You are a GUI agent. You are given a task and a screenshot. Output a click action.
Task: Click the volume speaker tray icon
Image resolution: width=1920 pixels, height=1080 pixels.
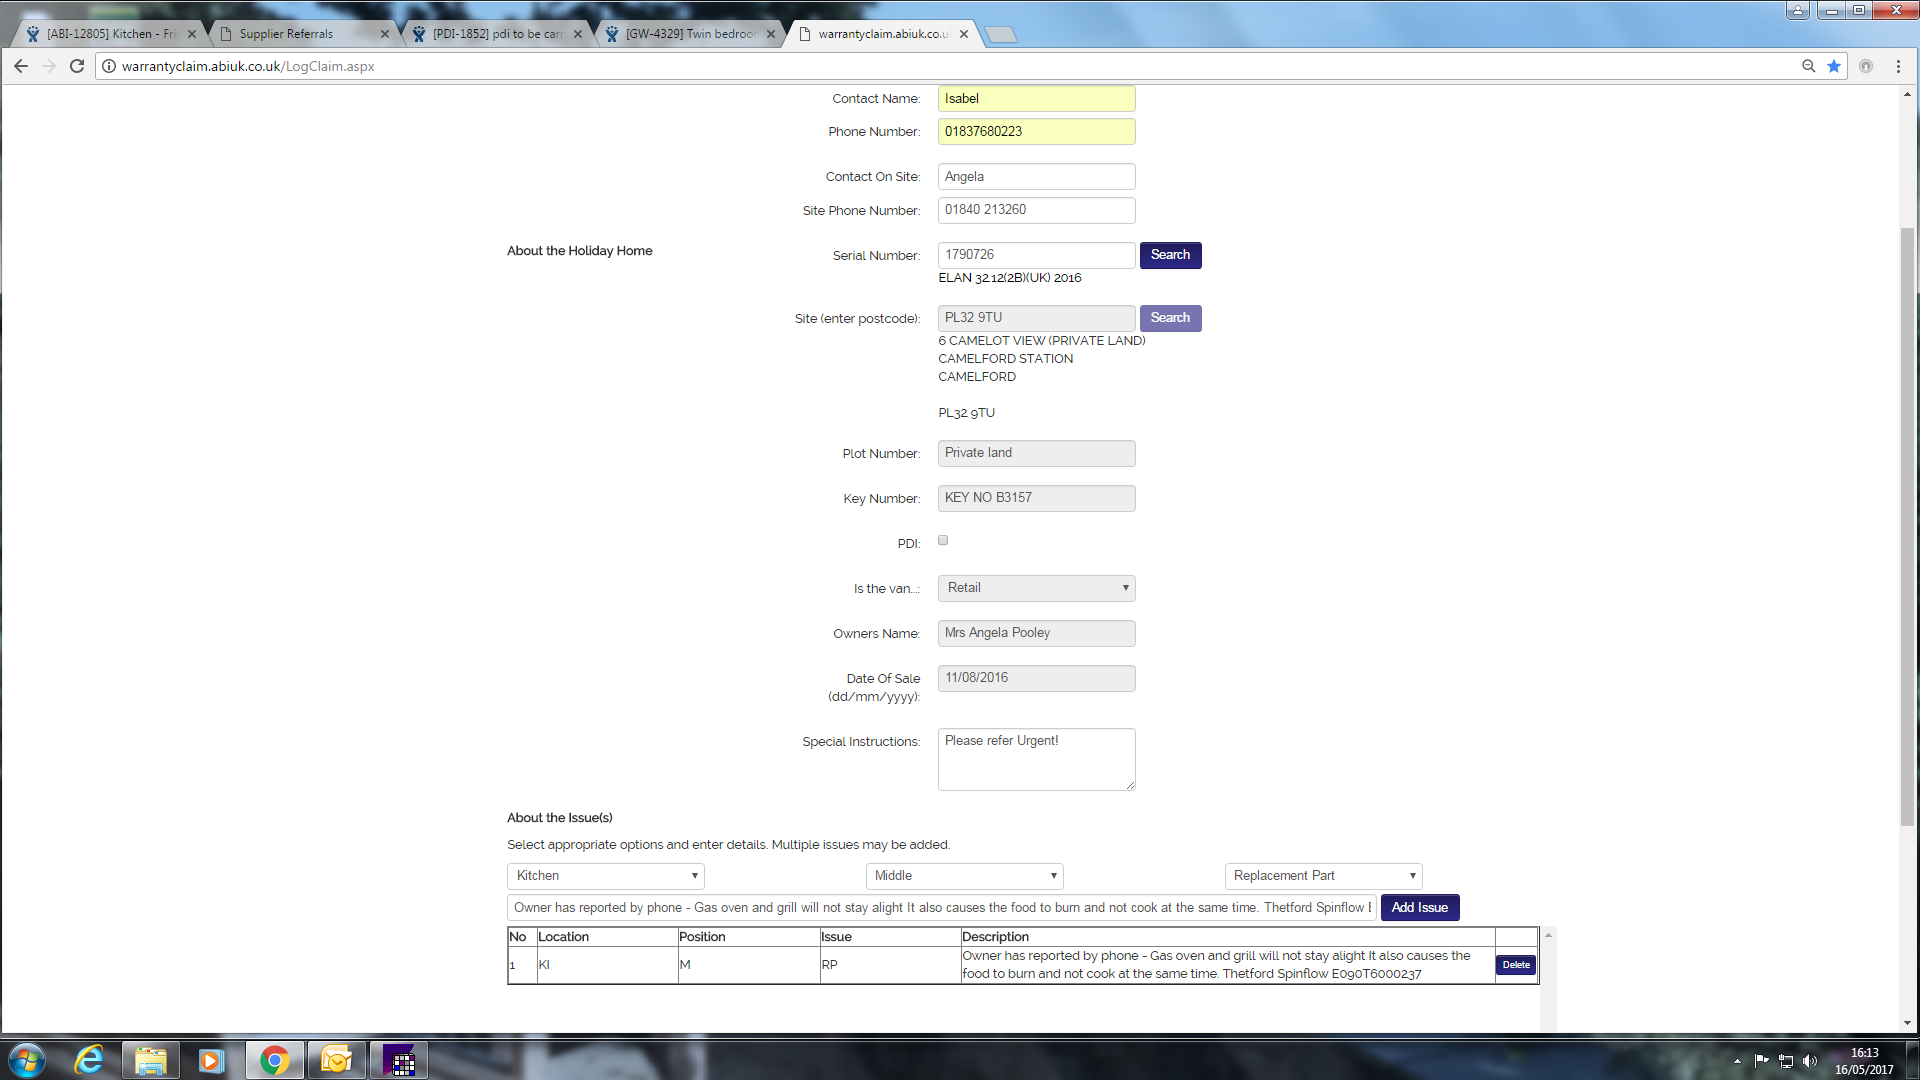[x=1810, y=1061]
